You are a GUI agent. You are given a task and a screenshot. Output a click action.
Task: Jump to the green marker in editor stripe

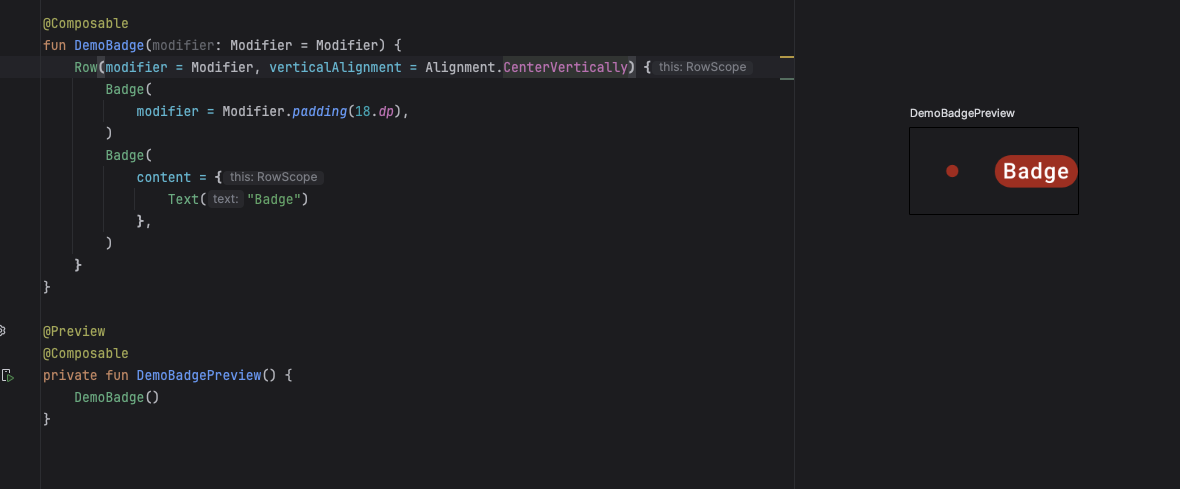click(x=786, y=78)
